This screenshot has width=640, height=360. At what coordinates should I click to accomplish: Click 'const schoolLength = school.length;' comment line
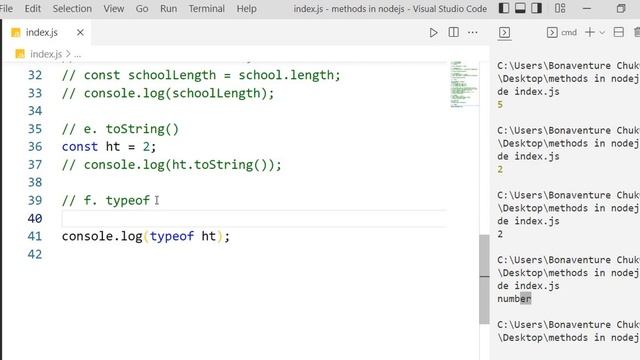click(x=201, y=75)
